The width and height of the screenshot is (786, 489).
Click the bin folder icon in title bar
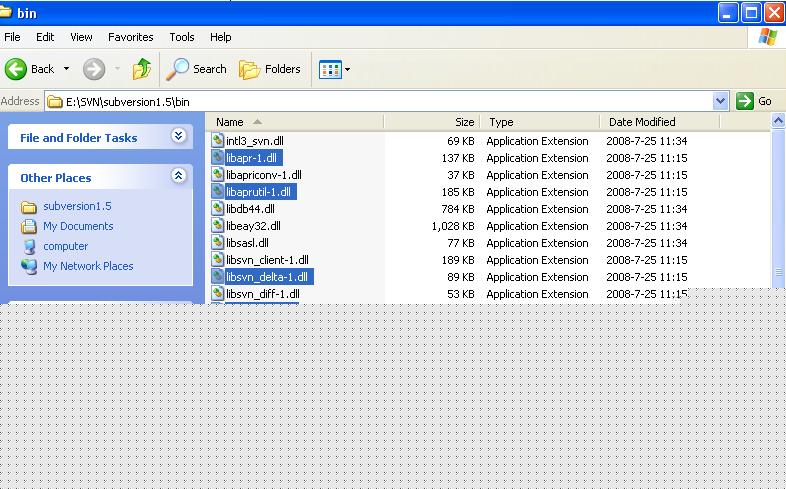click(6, 12)
